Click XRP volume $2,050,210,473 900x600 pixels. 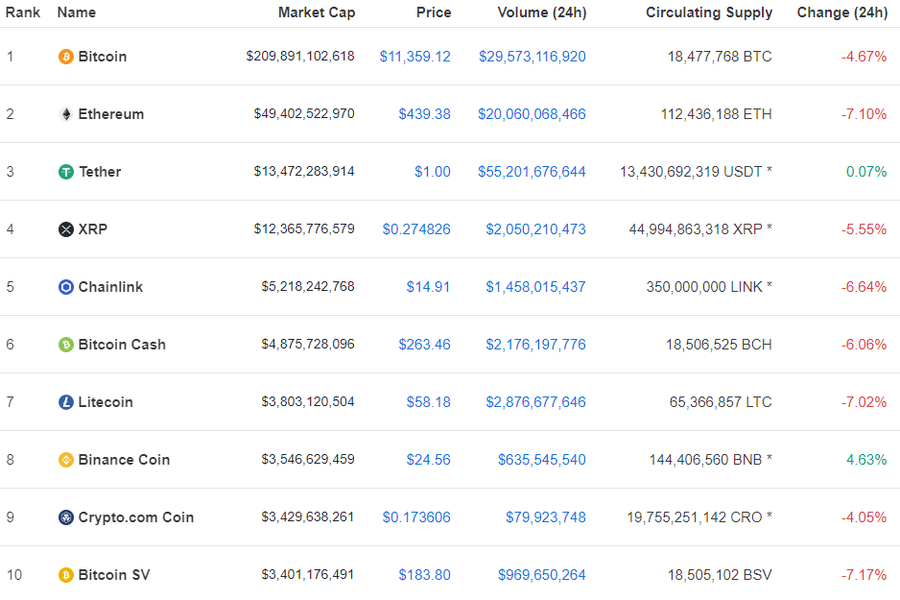point(536,229)
